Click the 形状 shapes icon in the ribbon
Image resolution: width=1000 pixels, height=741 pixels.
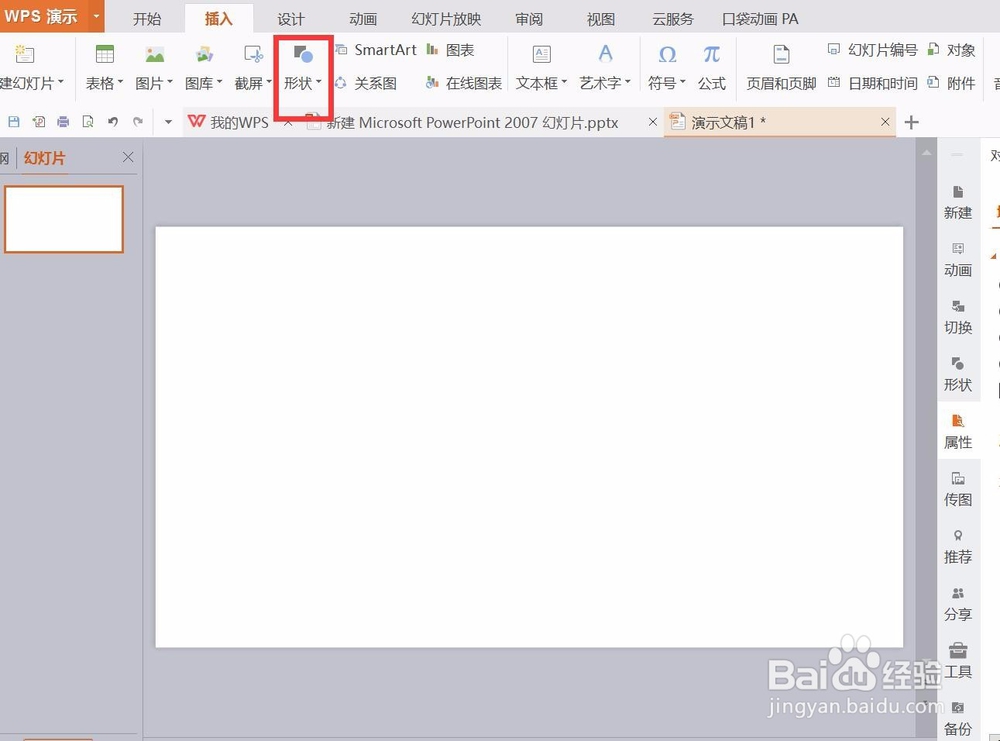[303, 55]
